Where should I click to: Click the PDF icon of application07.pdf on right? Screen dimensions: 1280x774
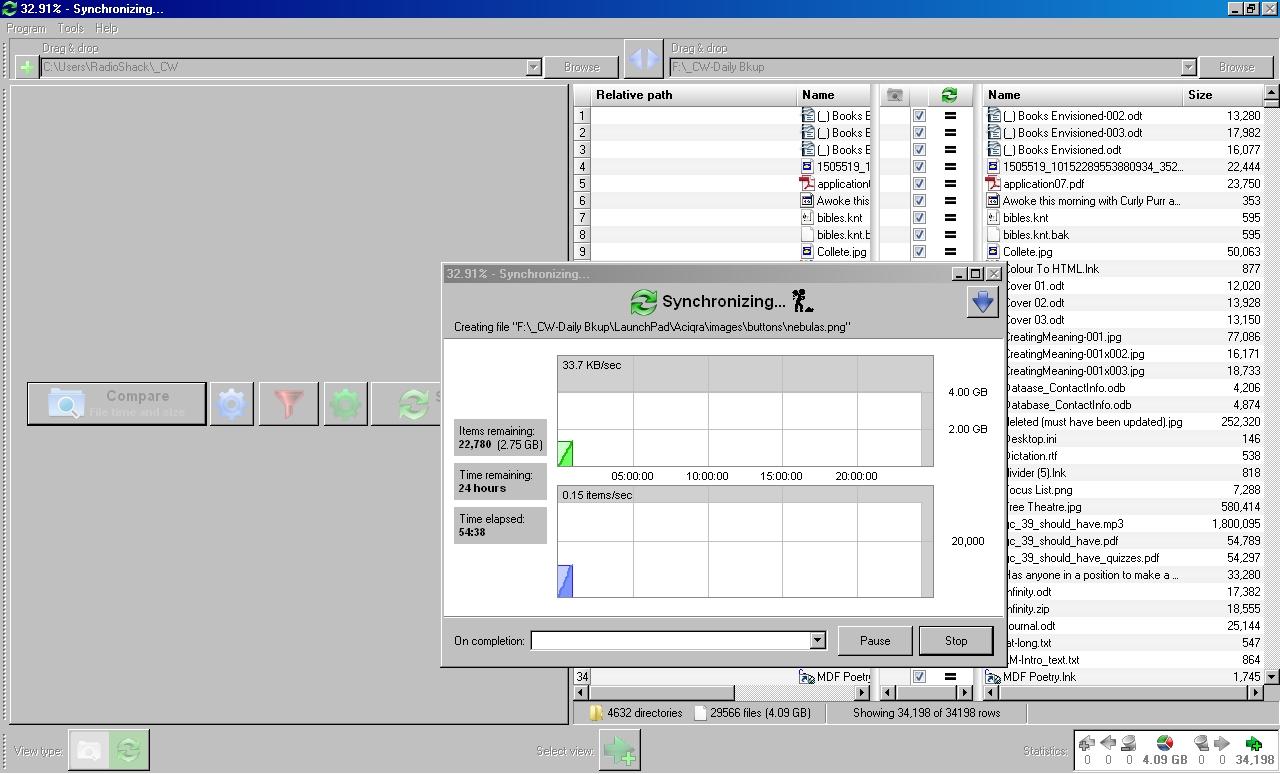[x=993, y=184]
